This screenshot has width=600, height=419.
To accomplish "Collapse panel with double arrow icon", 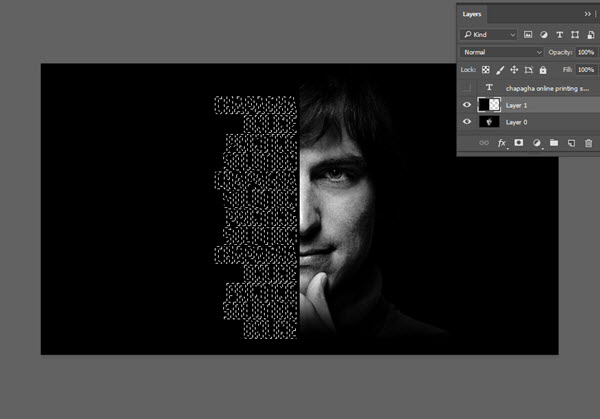I will coord(587,14).
